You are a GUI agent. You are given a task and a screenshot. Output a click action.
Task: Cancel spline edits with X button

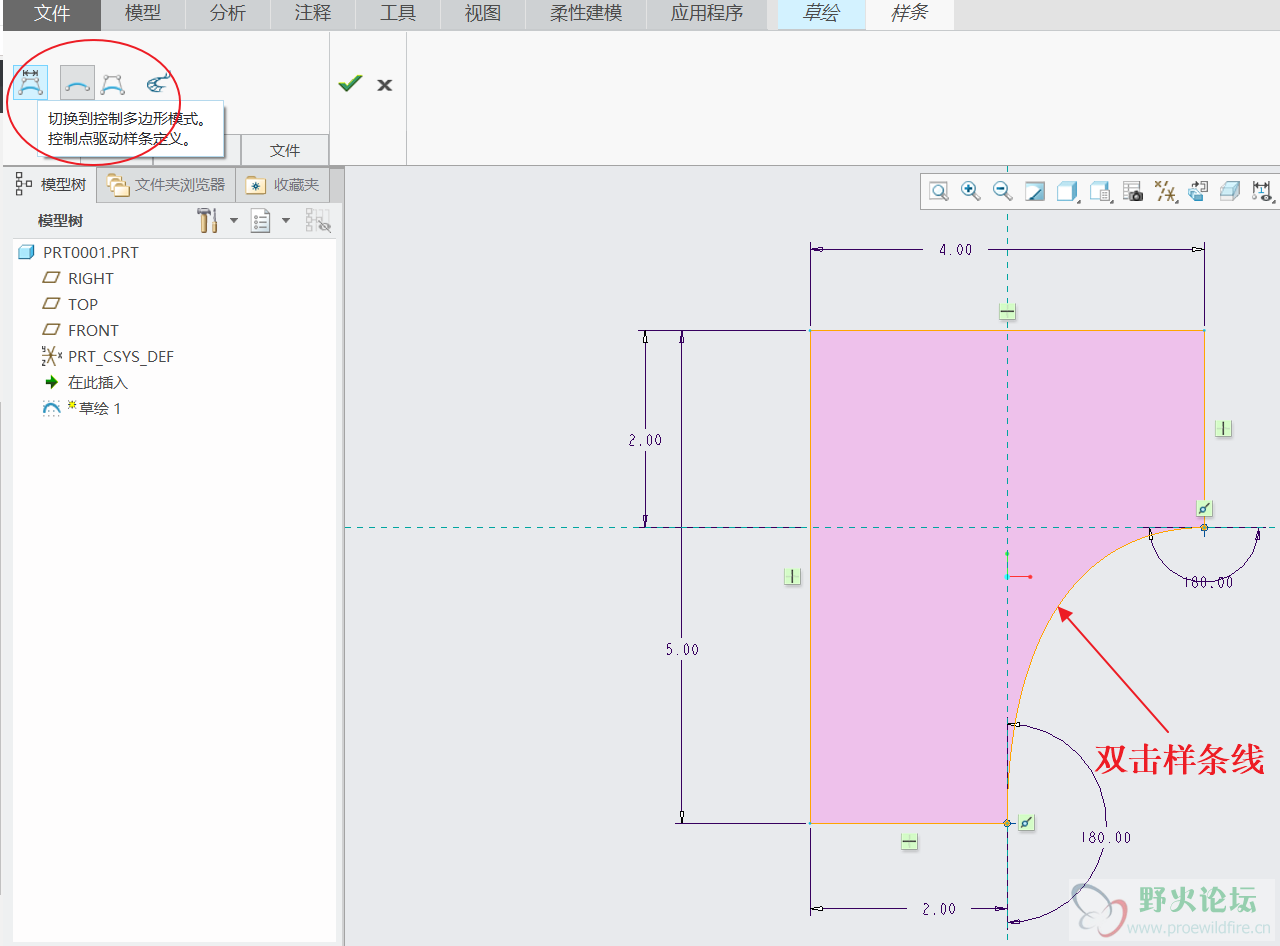[385, 85]
